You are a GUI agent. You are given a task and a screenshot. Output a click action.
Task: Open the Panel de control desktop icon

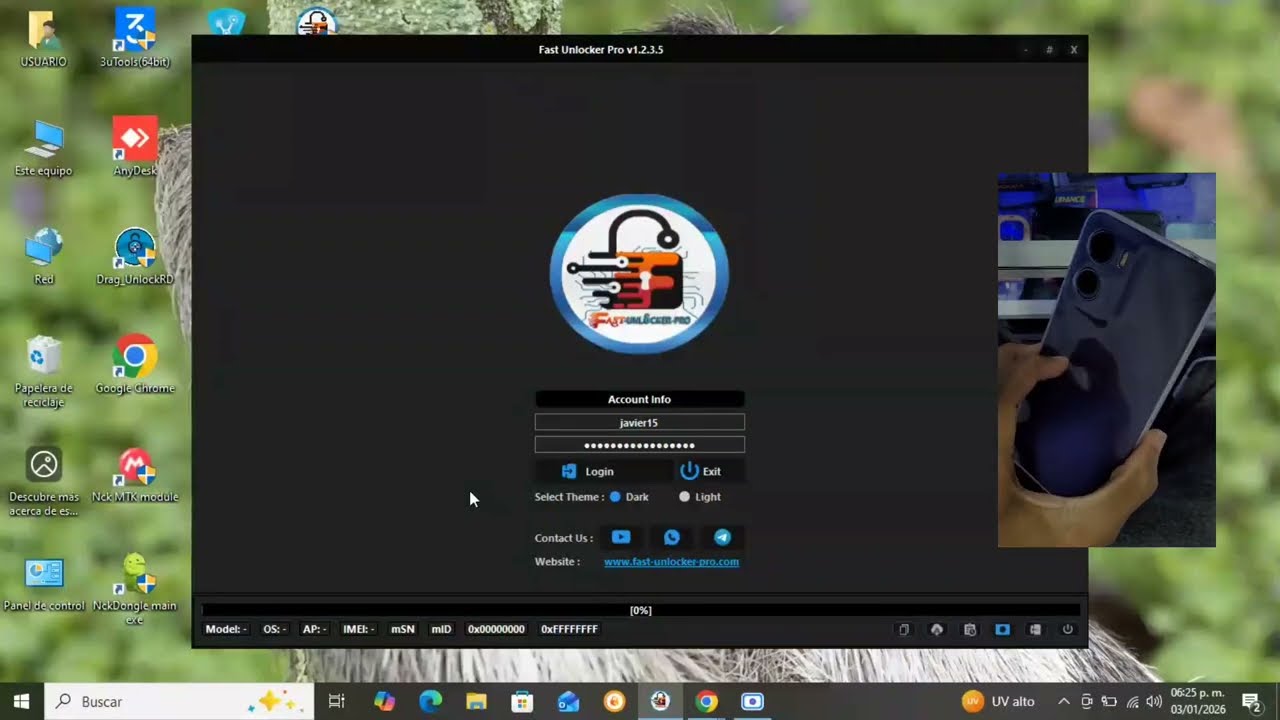point(44,584)
